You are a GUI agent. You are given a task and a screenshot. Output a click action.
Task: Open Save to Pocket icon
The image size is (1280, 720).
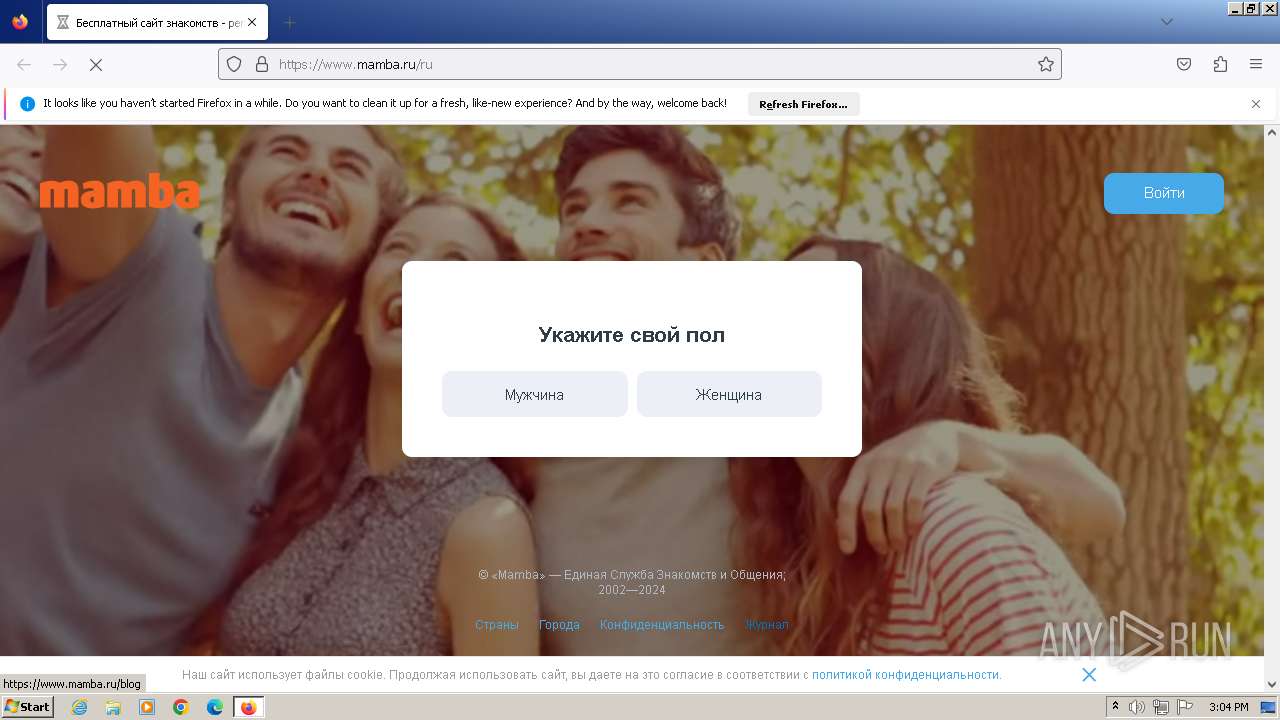tap(1184, 64)
